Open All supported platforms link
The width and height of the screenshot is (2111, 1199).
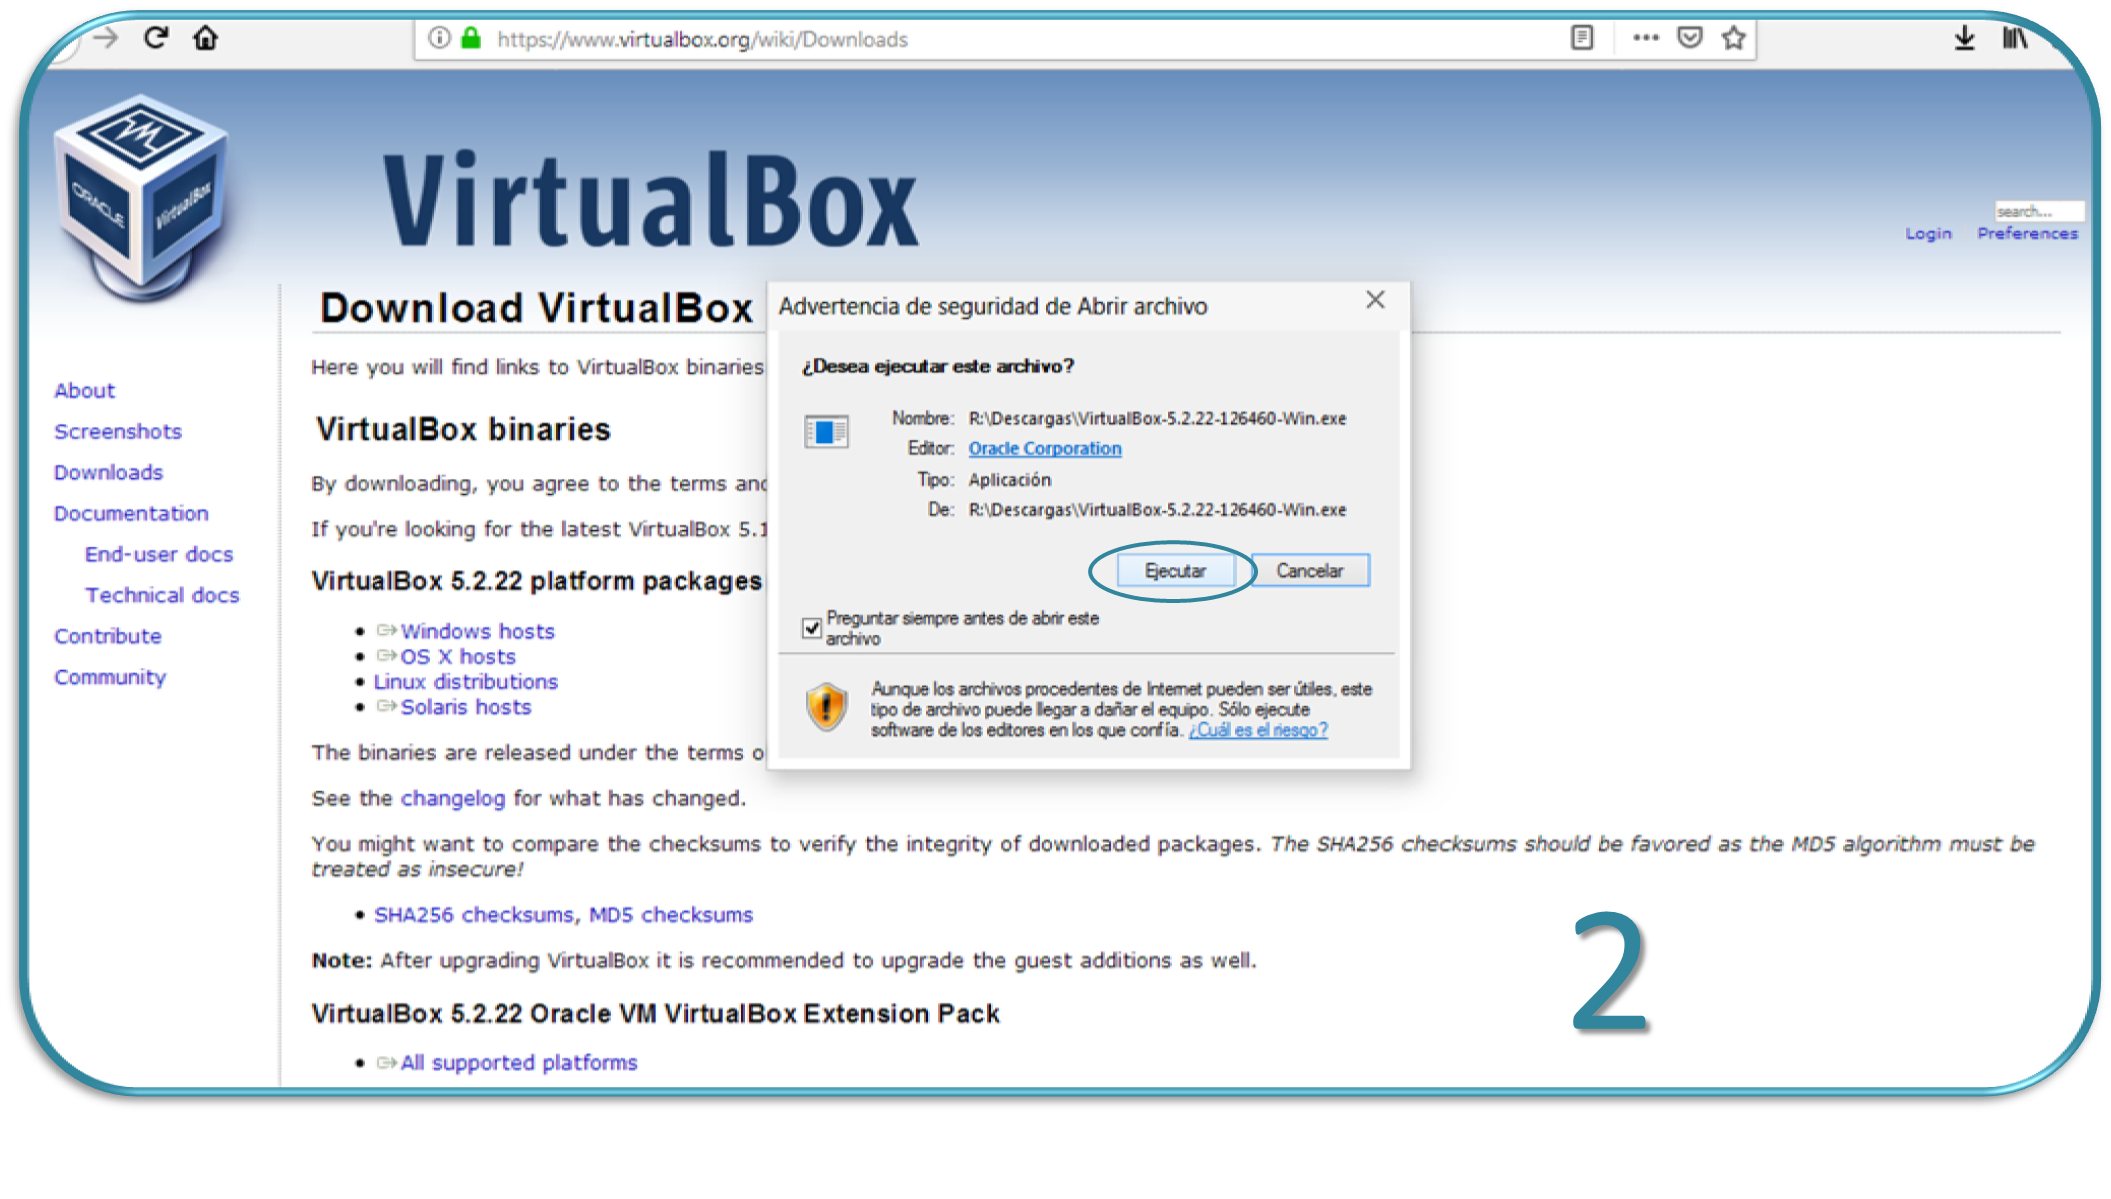519,1063
